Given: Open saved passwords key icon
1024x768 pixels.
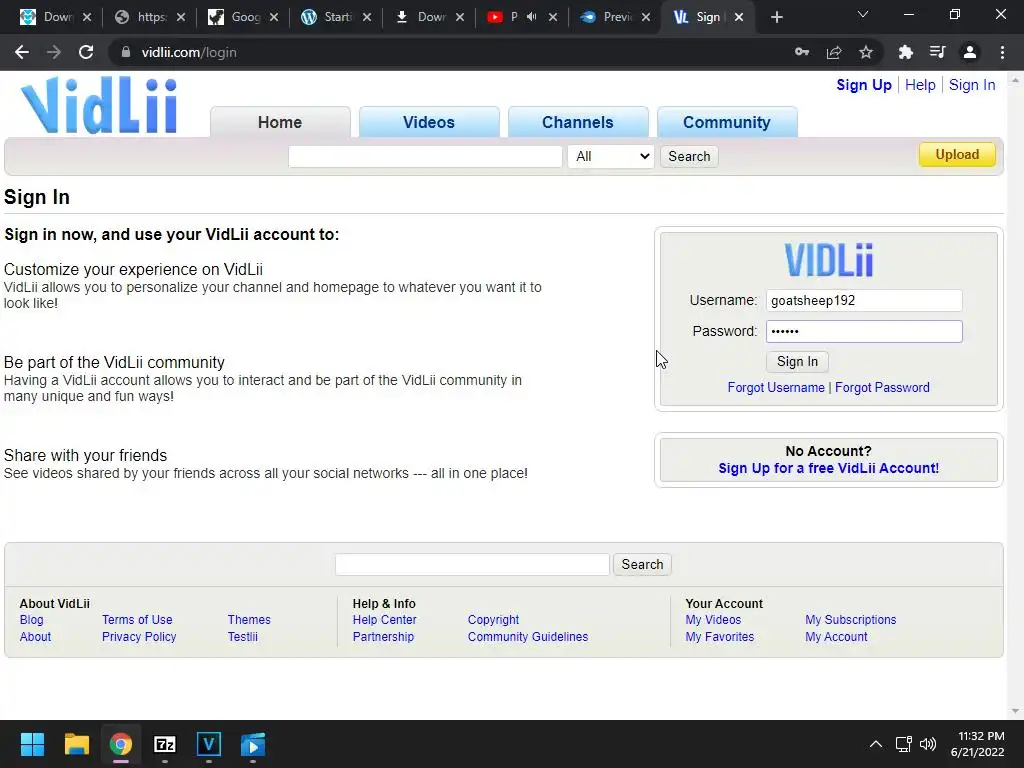Looking at the screenshot, I should pos(802,52).
